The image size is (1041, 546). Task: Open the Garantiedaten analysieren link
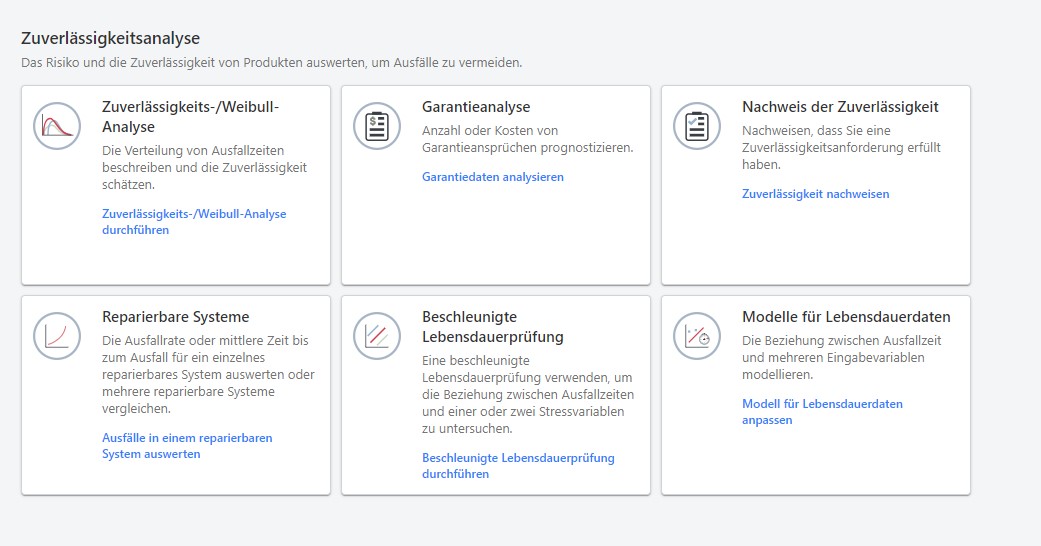[493, 177]
